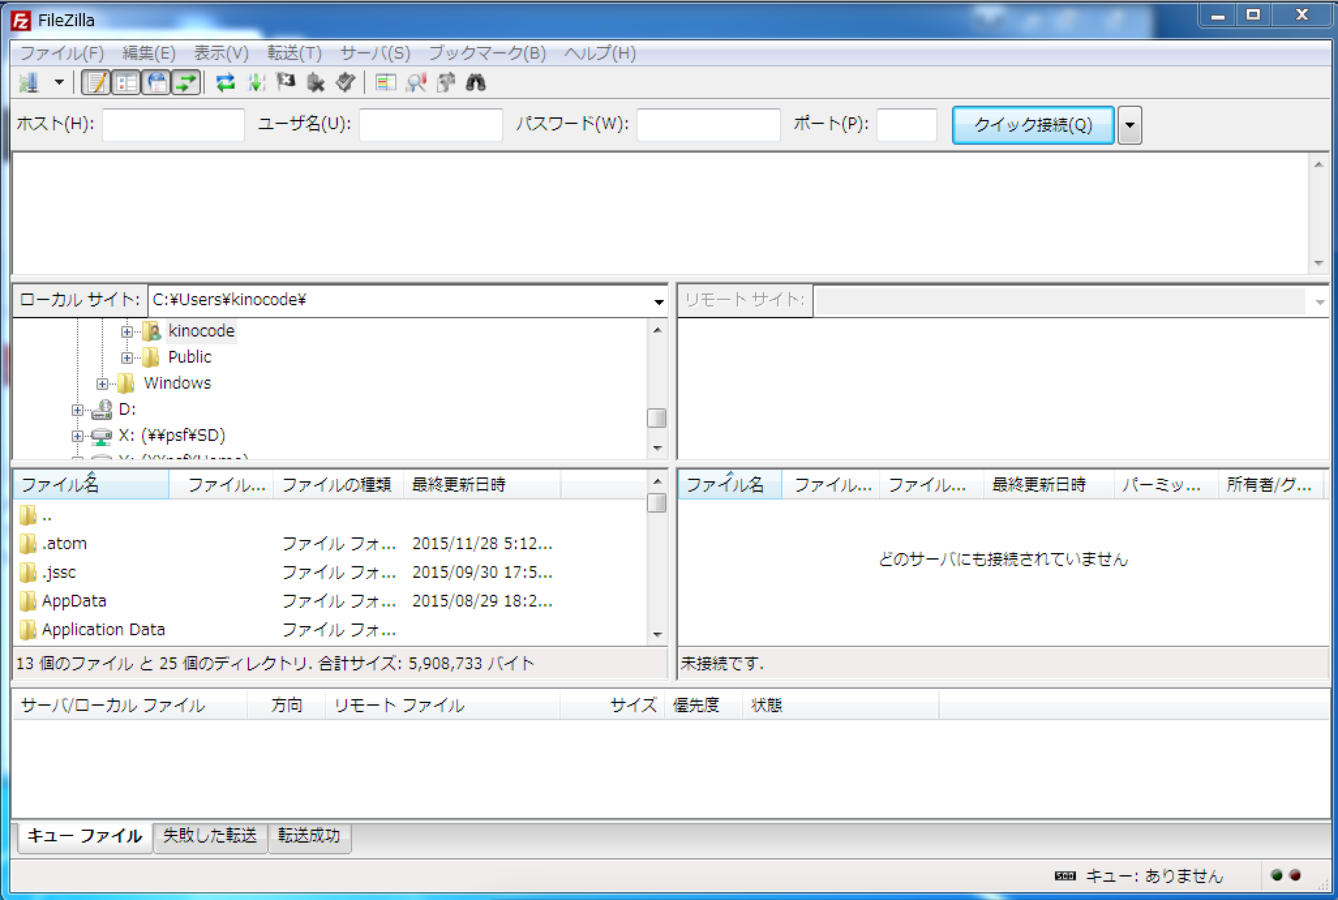The height and width of the screenshot is (900, 1338).
Task: Sort local files by ファイルの種類 column
Action: coord(337,485)
